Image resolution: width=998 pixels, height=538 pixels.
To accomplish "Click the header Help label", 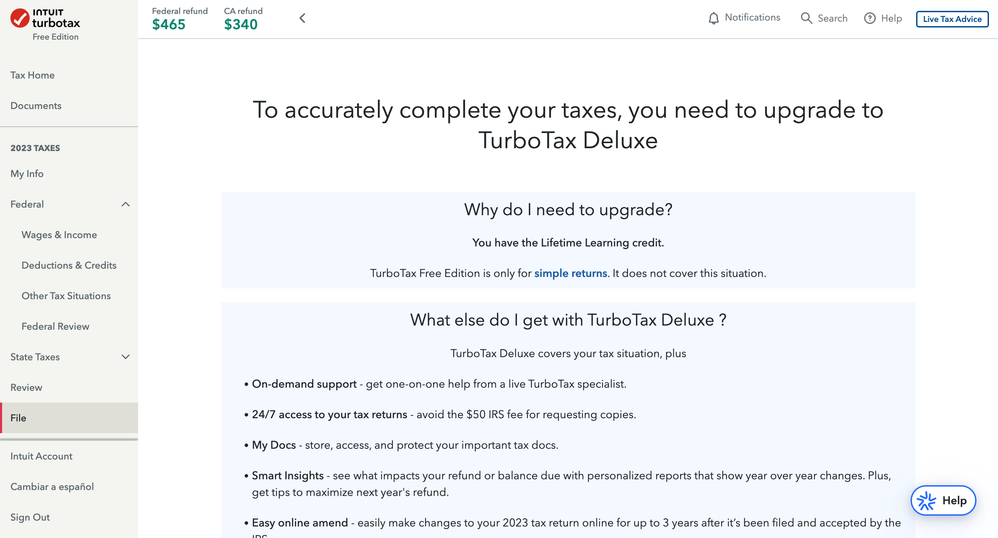I will tap(891, 18).
